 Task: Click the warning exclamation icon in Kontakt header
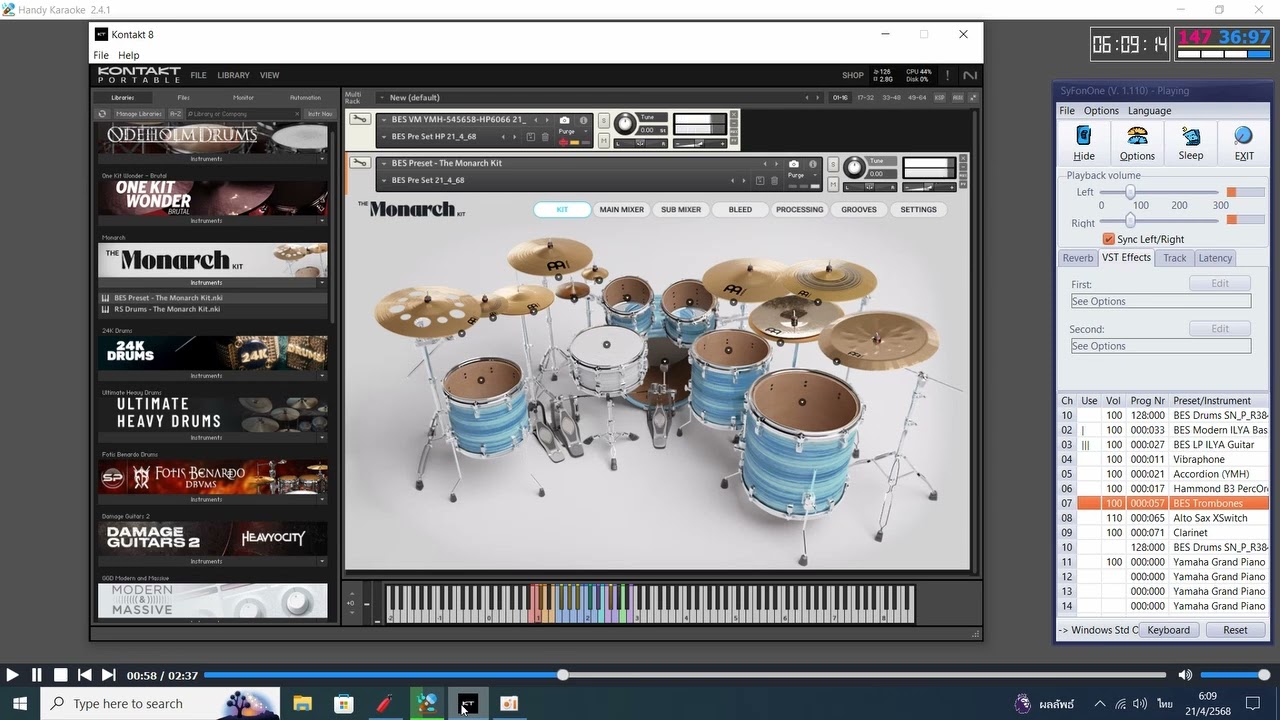pyautogui.click(x=947, y=75)
